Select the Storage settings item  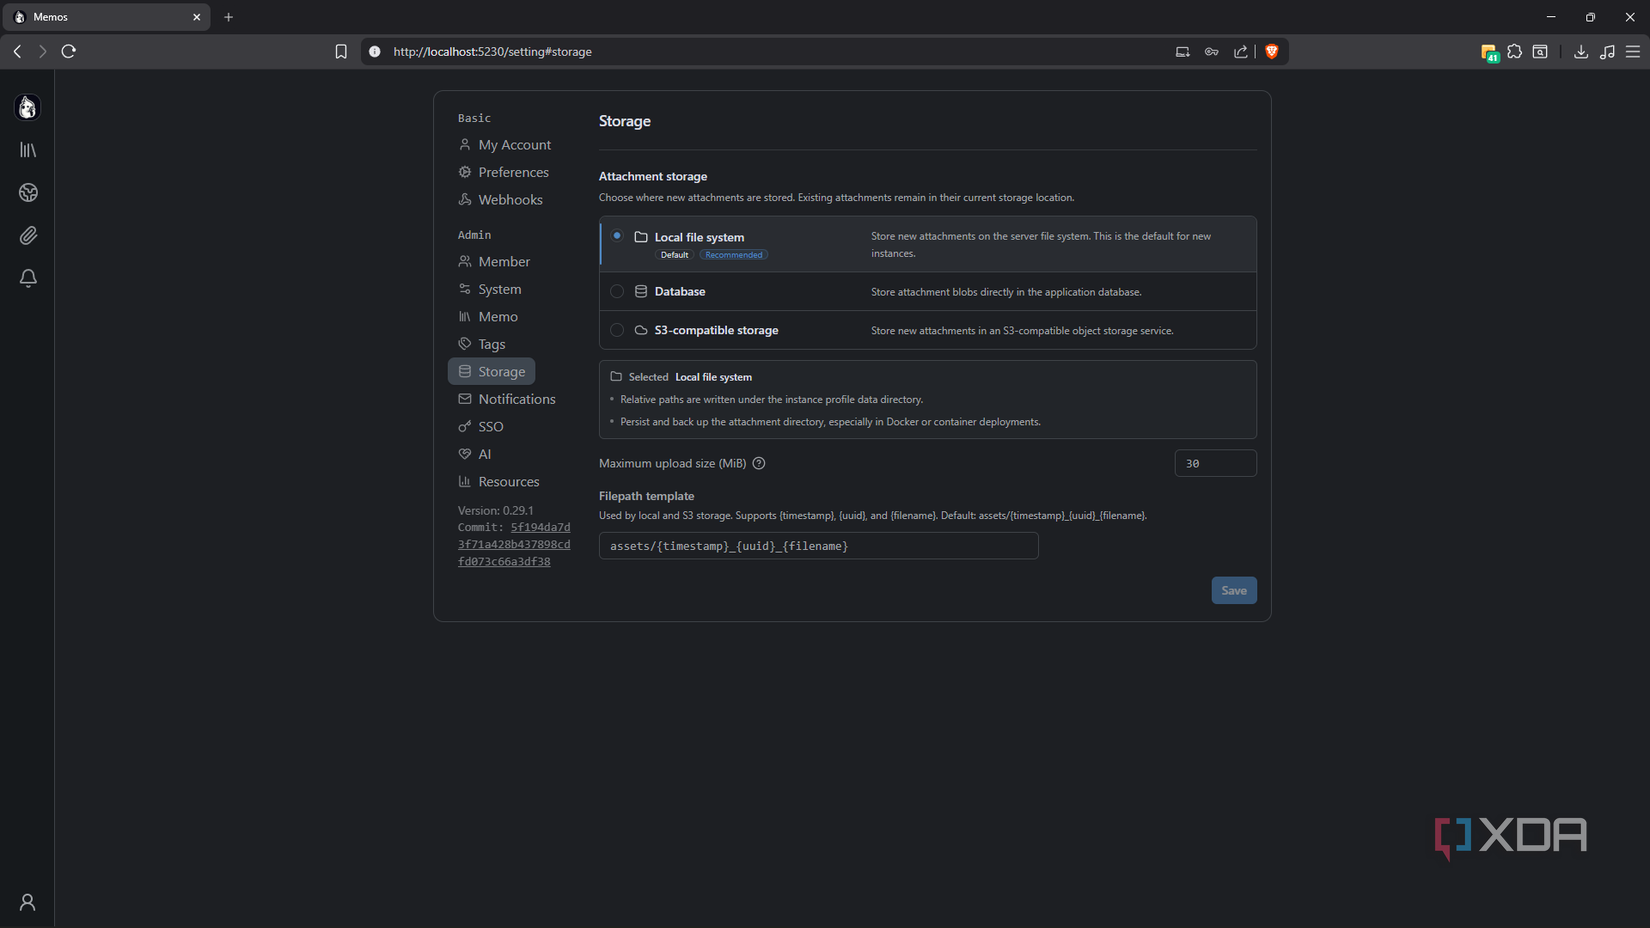[492, 371]
